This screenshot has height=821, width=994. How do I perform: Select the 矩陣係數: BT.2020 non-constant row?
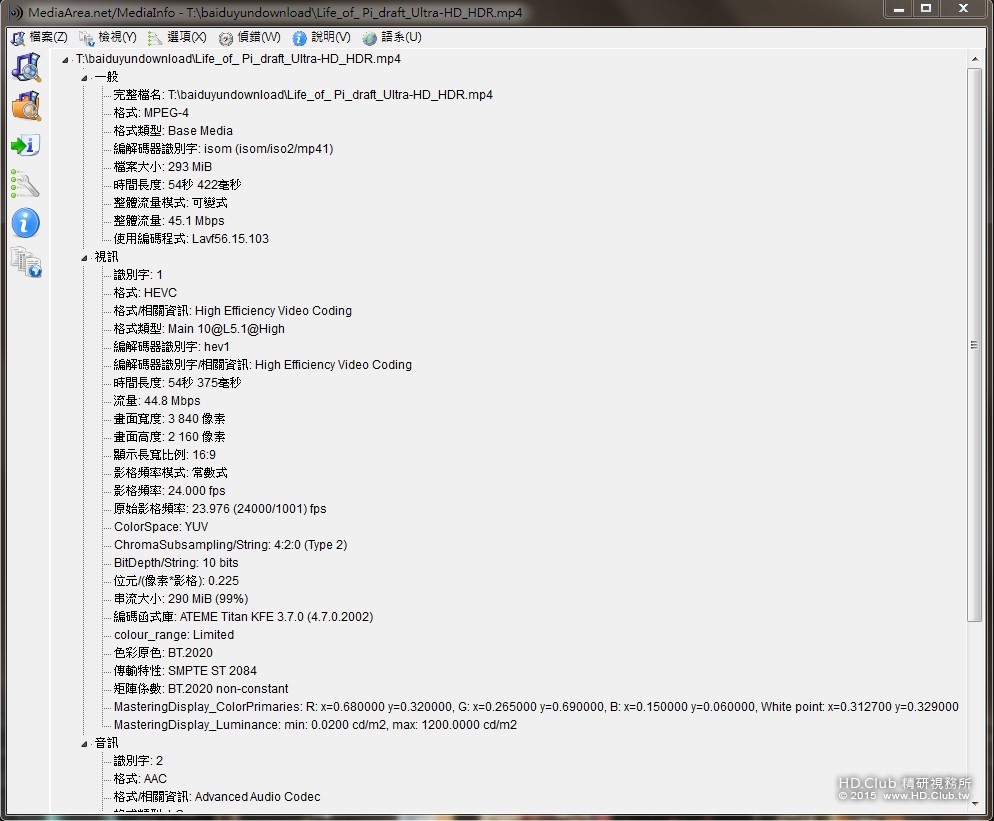click(x=201, y=689)
